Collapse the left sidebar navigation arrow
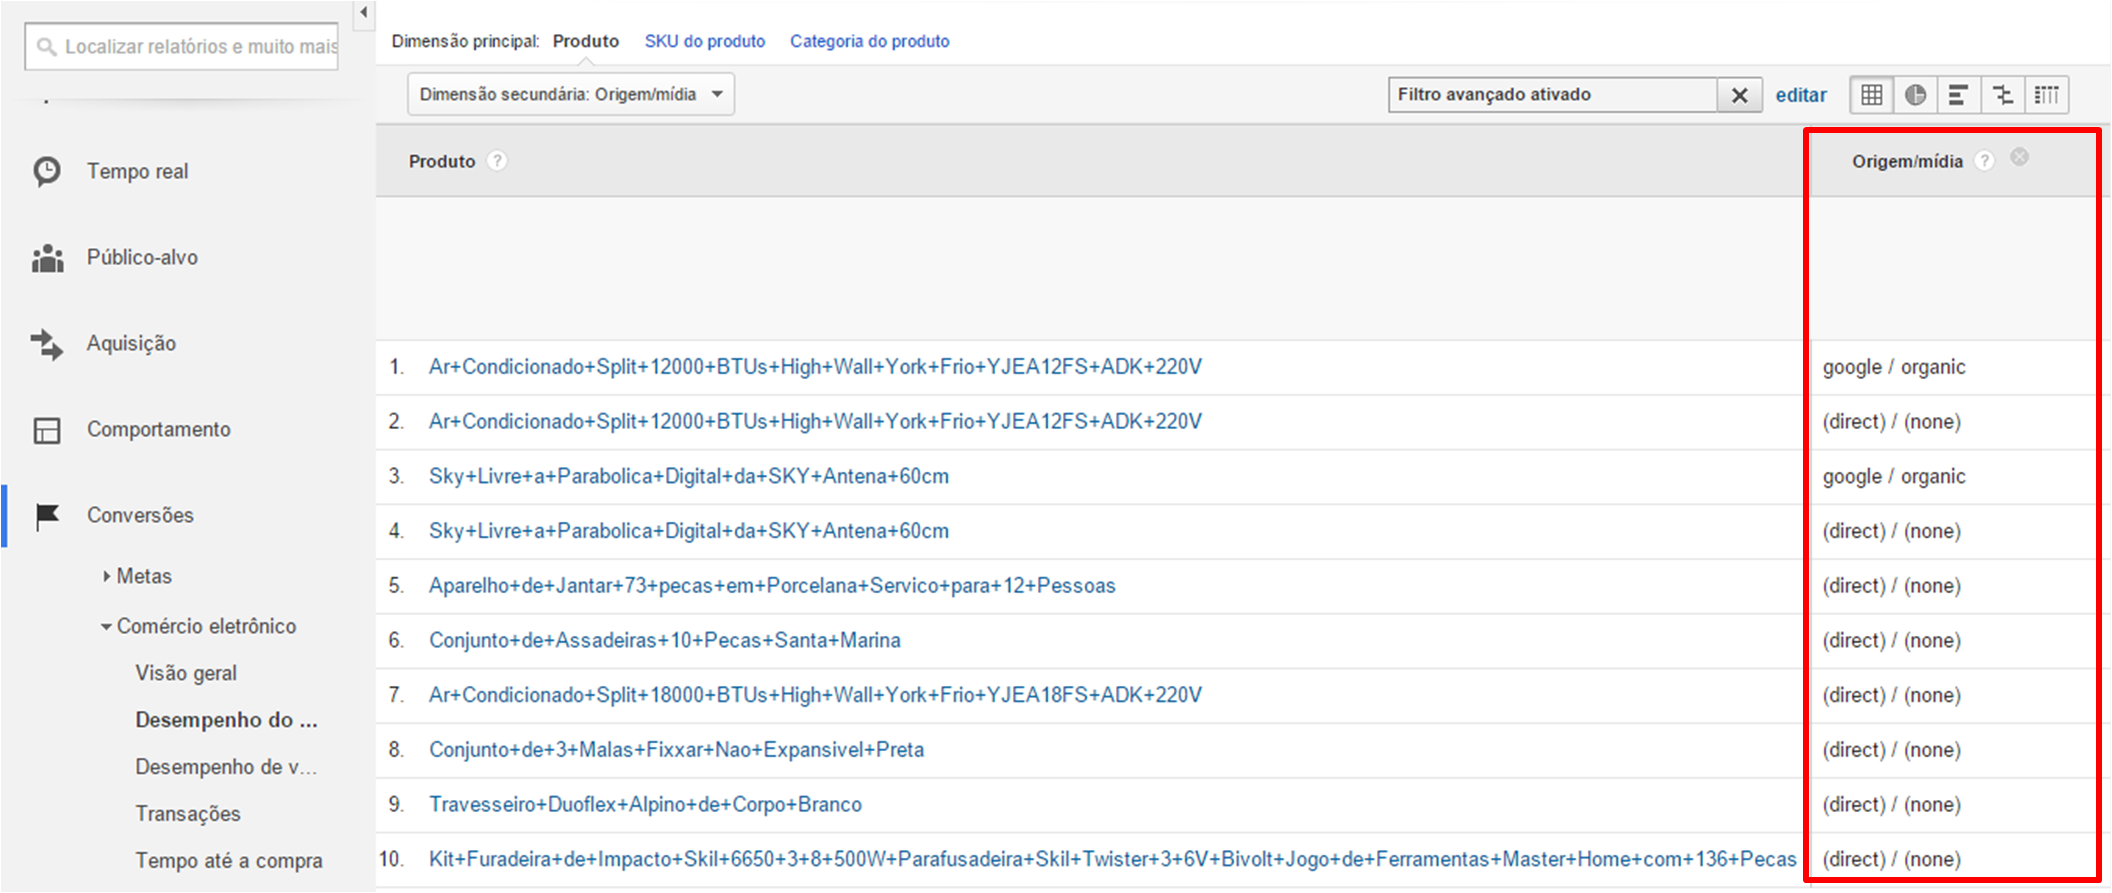Image resolution: width=2112 pixels, height=893 pixels. tap(364, 13)
